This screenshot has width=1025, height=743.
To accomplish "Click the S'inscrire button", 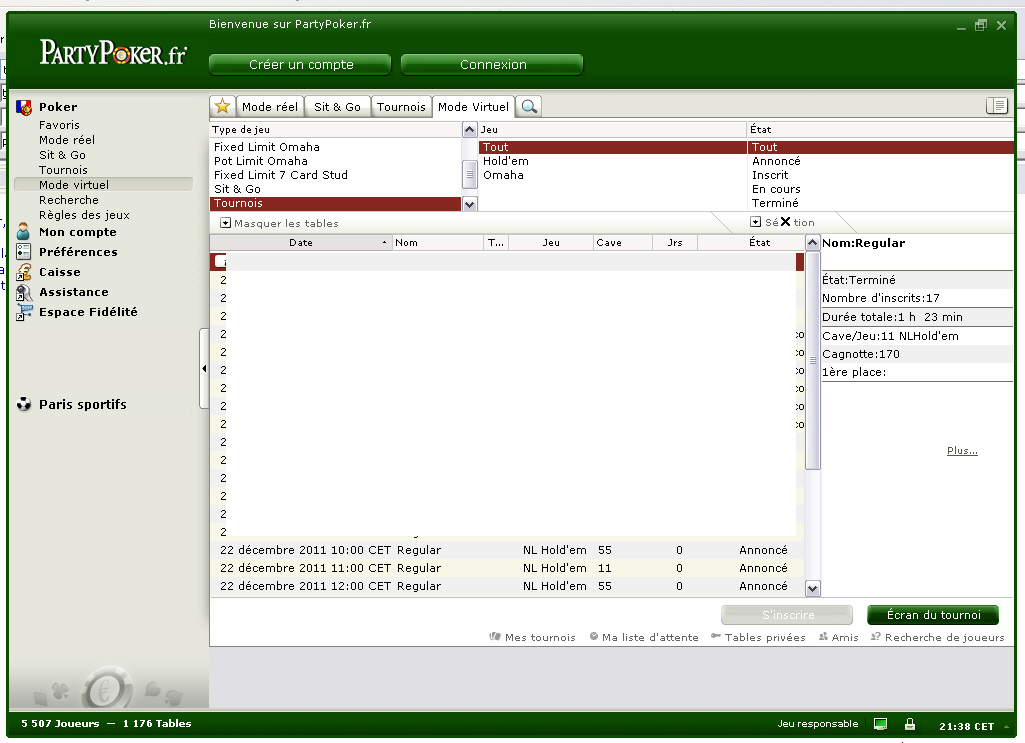I will (x=787, y=615).
